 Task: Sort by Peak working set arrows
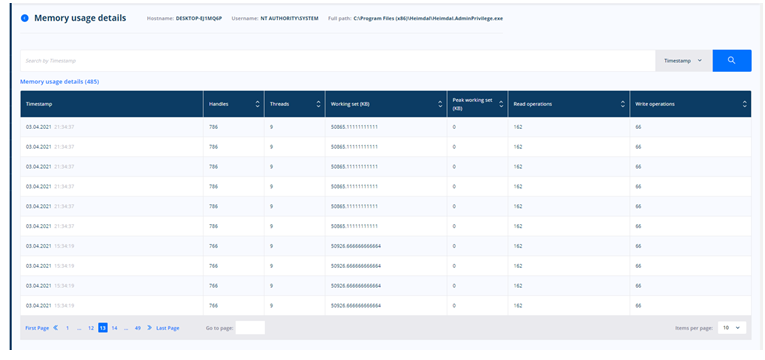[x=501, y=104]
